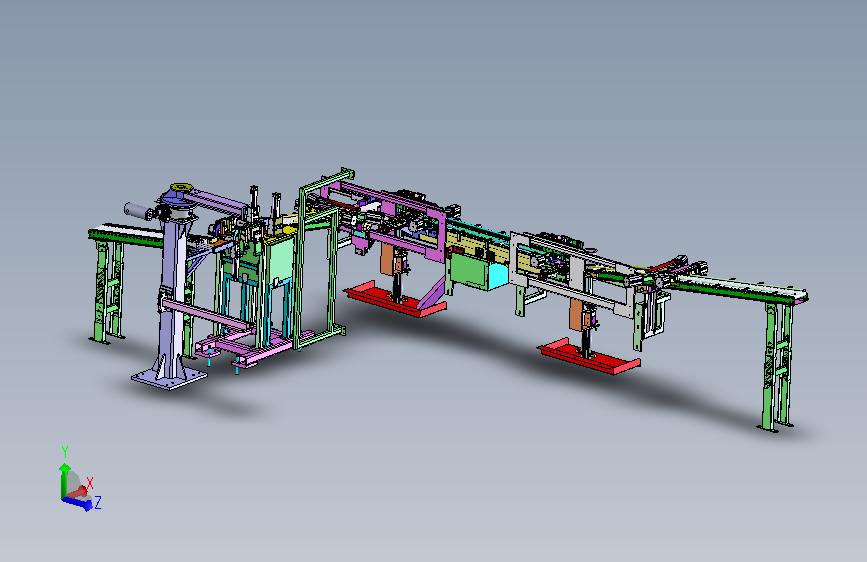Viewport: 867px width, 562px height.
Task: Click the blue Z axis arrow of the triad
Action: (x=77, y=502)
